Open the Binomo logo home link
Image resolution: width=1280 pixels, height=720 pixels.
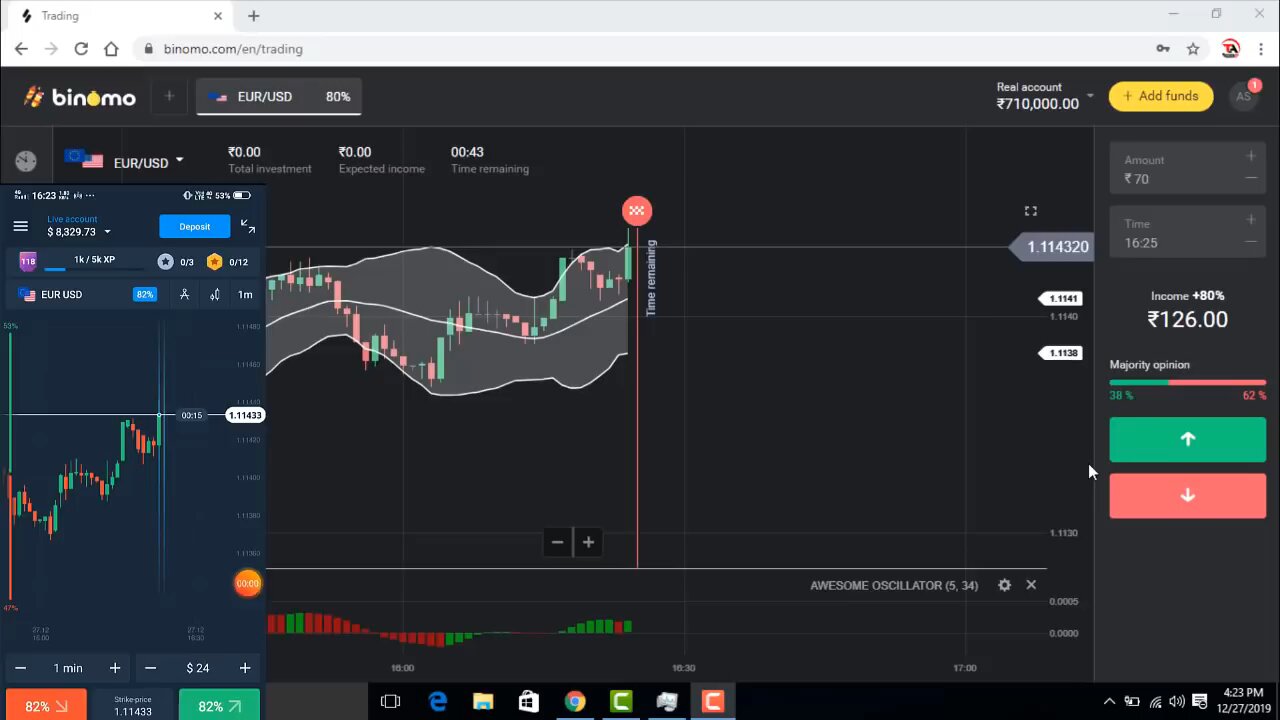(80, 97)
